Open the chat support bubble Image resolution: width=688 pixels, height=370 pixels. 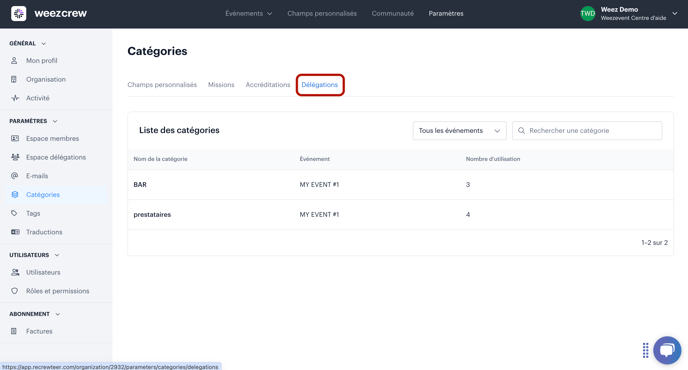click(667, 350)
